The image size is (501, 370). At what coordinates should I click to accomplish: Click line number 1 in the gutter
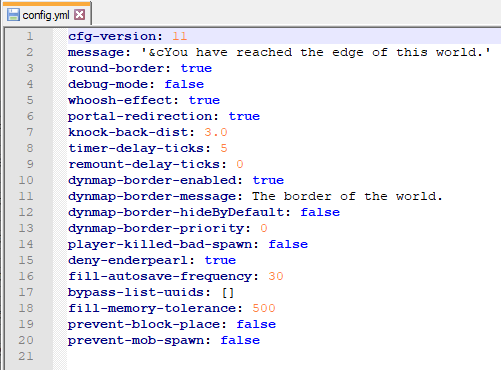coord(30,36)
